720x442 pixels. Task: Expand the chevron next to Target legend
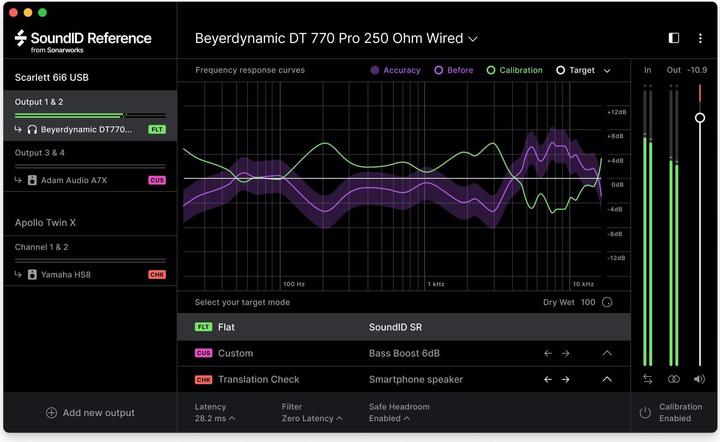[607, 71]
